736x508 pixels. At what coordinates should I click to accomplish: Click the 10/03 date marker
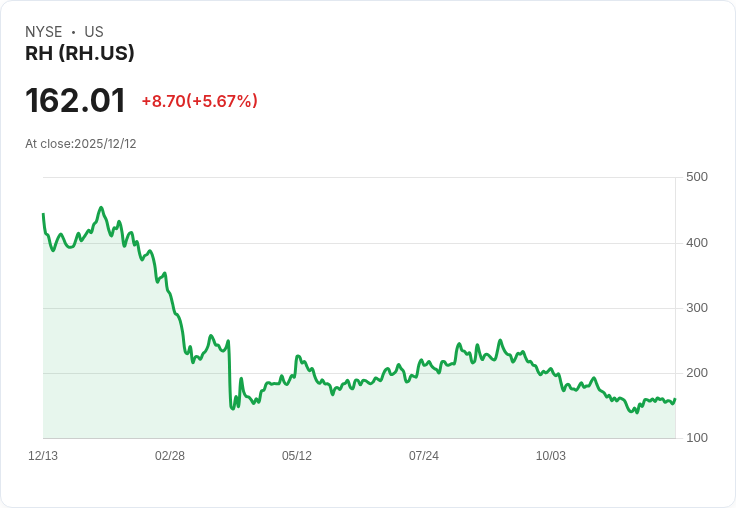[x=551, y=456]
